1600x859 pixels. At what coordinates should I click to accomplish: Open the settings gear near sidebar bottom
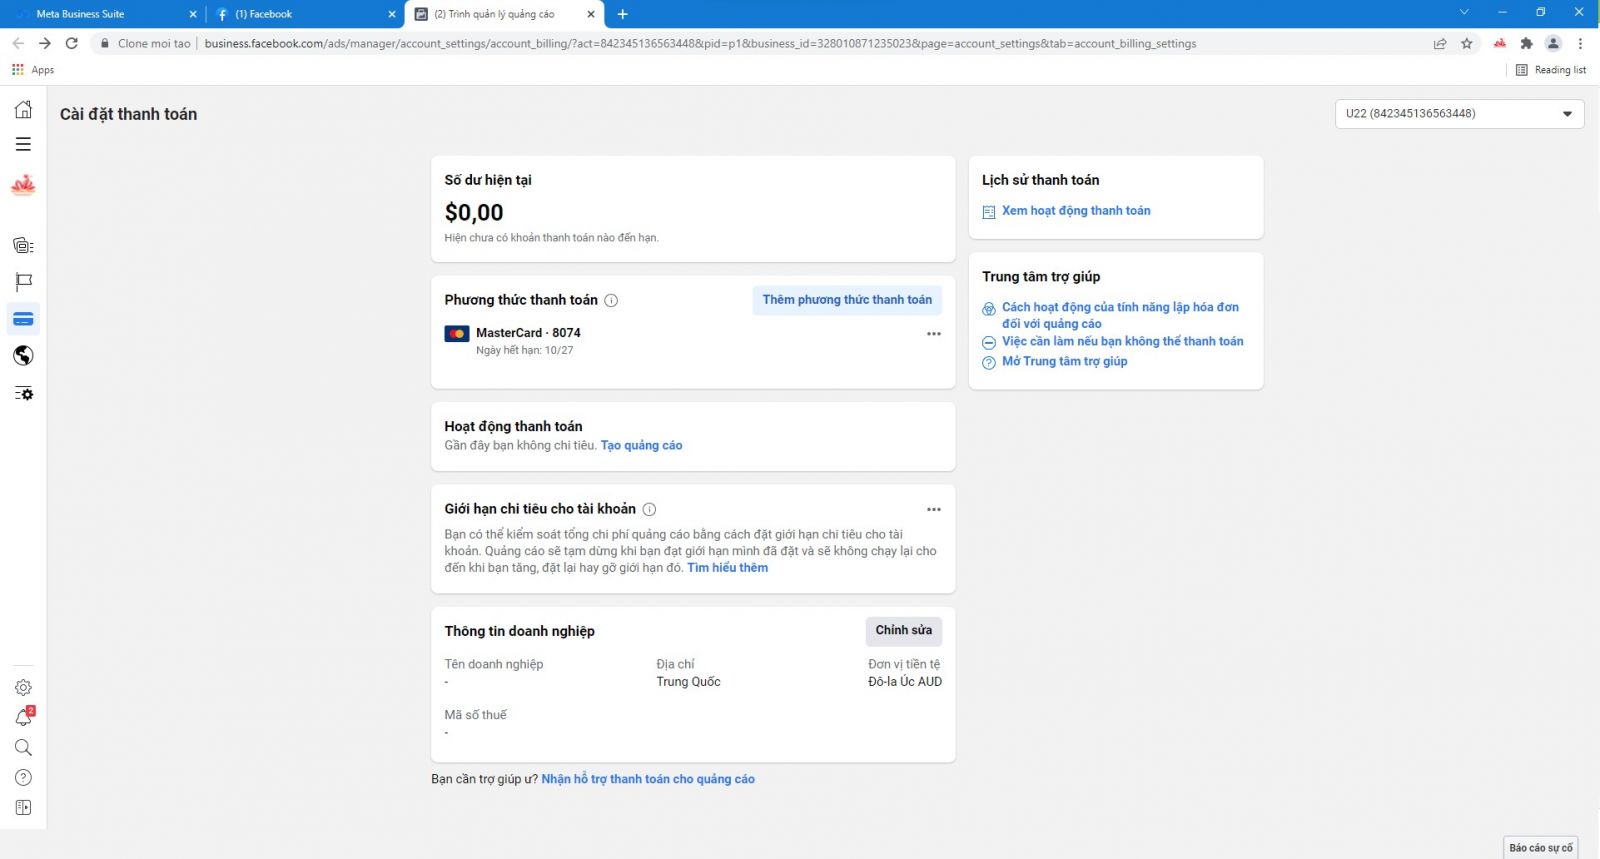[x=23, y=687]
